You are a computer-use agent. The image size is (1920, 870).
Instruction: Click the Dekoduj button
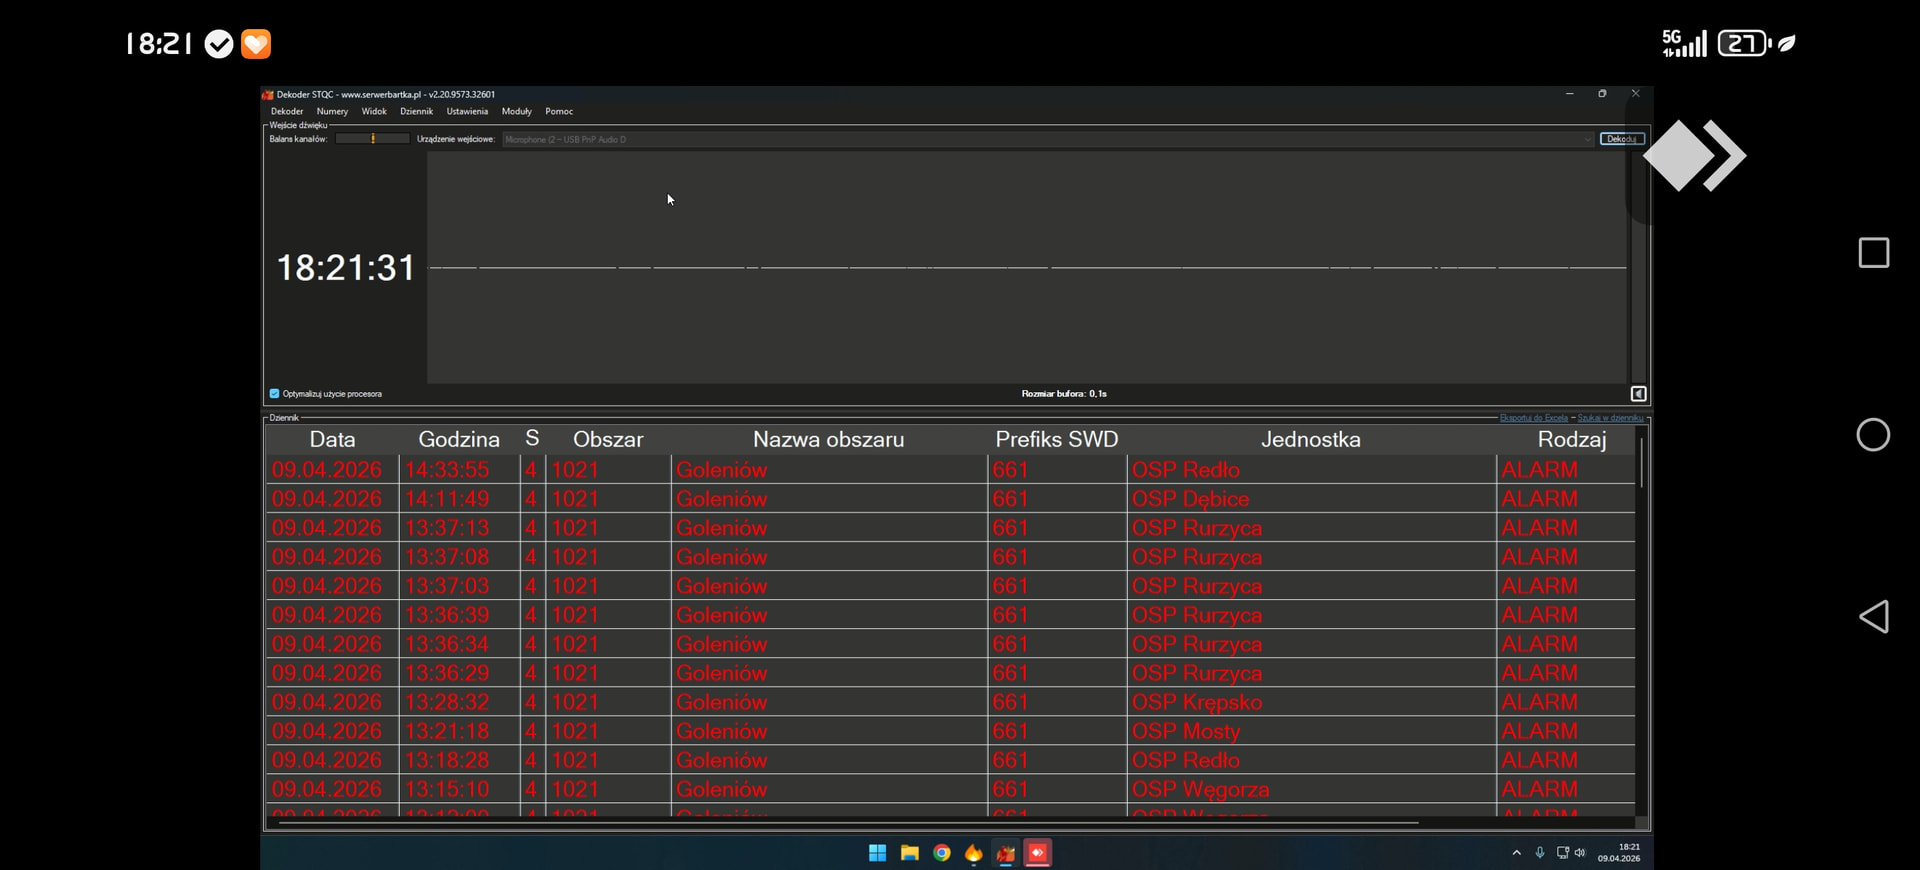[1621, 139]
